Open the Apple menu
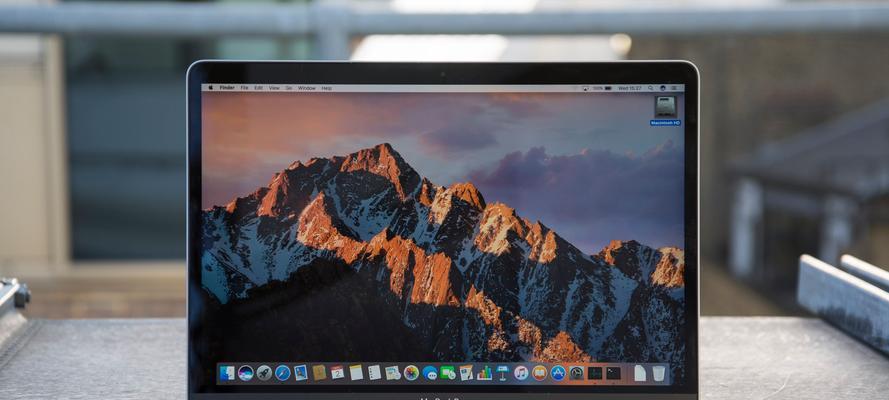Image resolution: width=889 pixels, height=400 pixels. tap(211, 88)
